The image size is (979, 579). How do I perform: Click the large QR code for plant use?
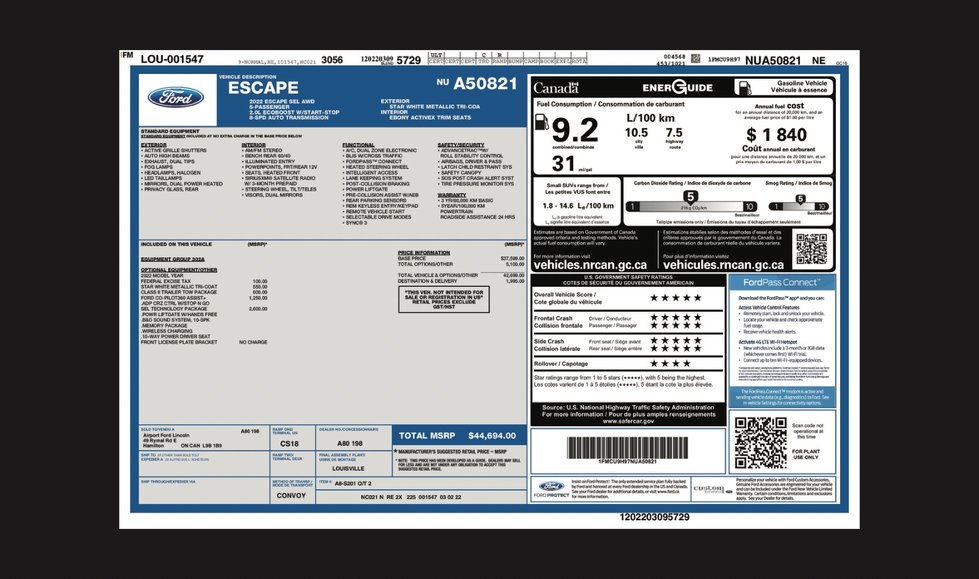point(760,443)
